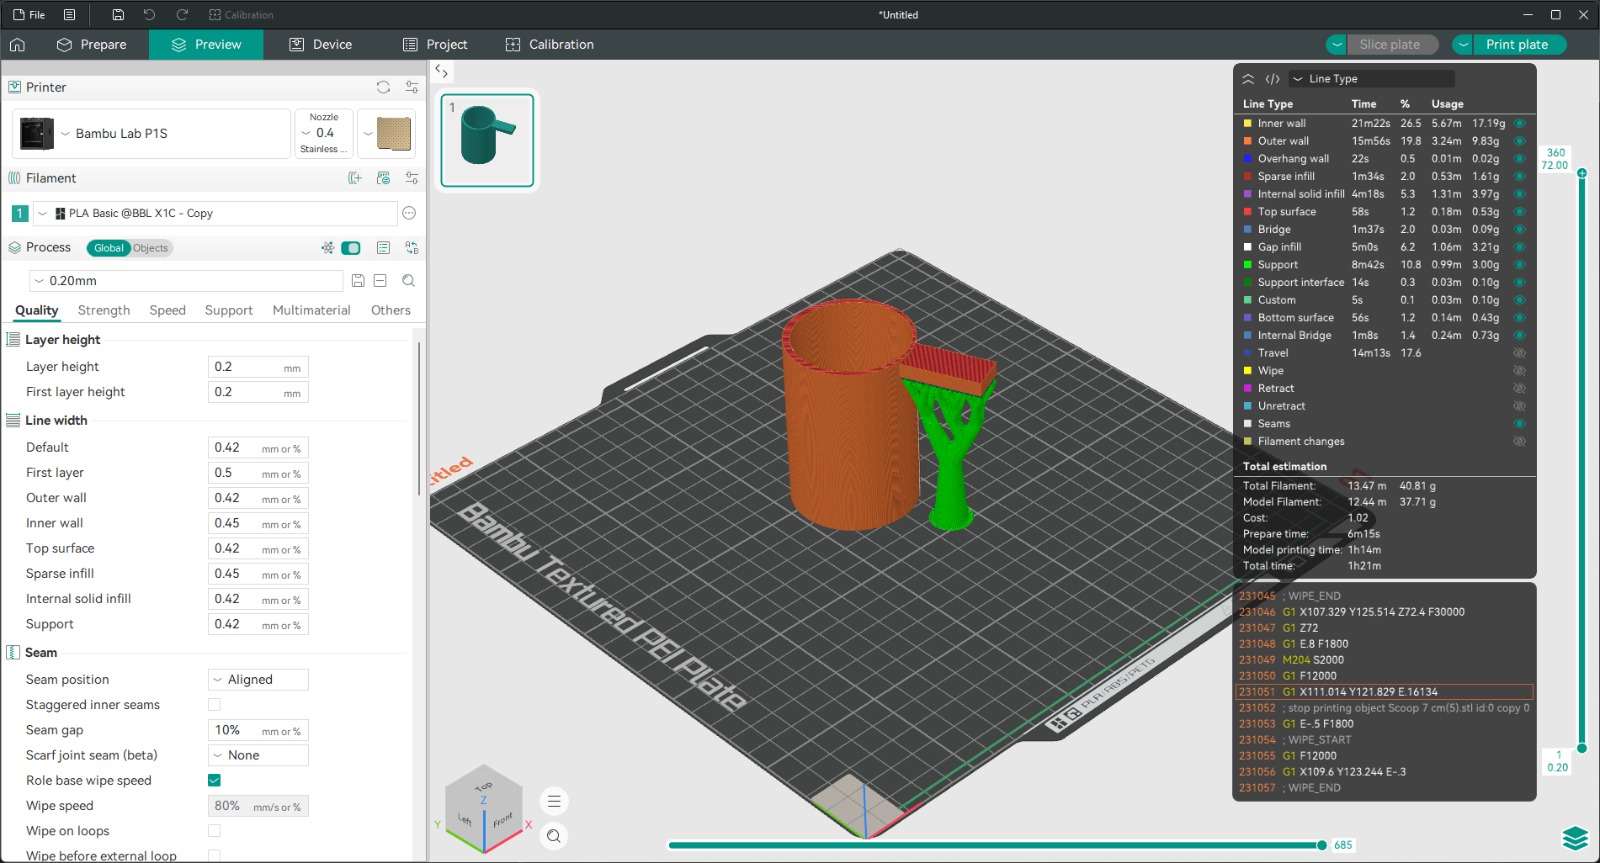Screen dimensions: 1600x863
Task: Open filament settings icon in Filament header
Action: pyautogui.click(x=412, y=178)
